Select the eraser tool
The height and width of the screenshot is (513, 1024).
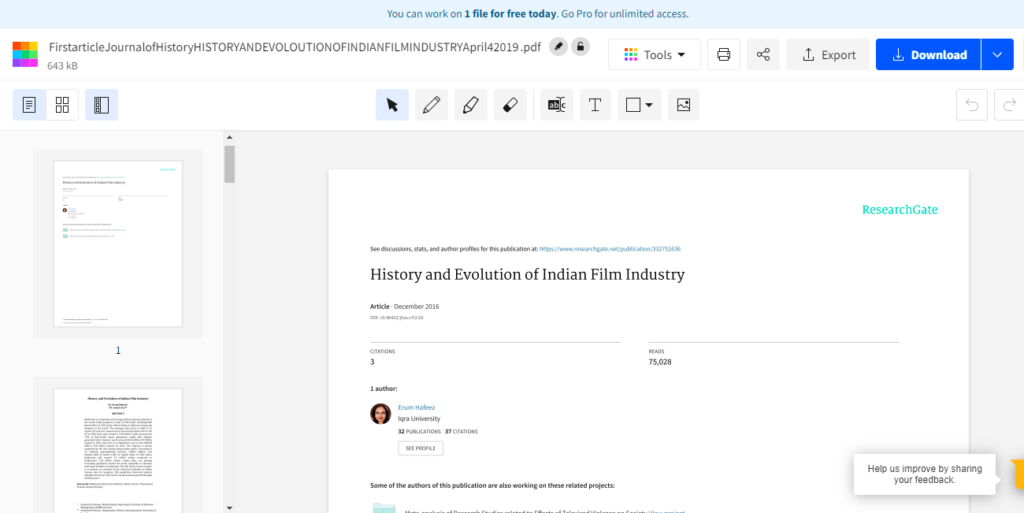(x=509, y=105)
